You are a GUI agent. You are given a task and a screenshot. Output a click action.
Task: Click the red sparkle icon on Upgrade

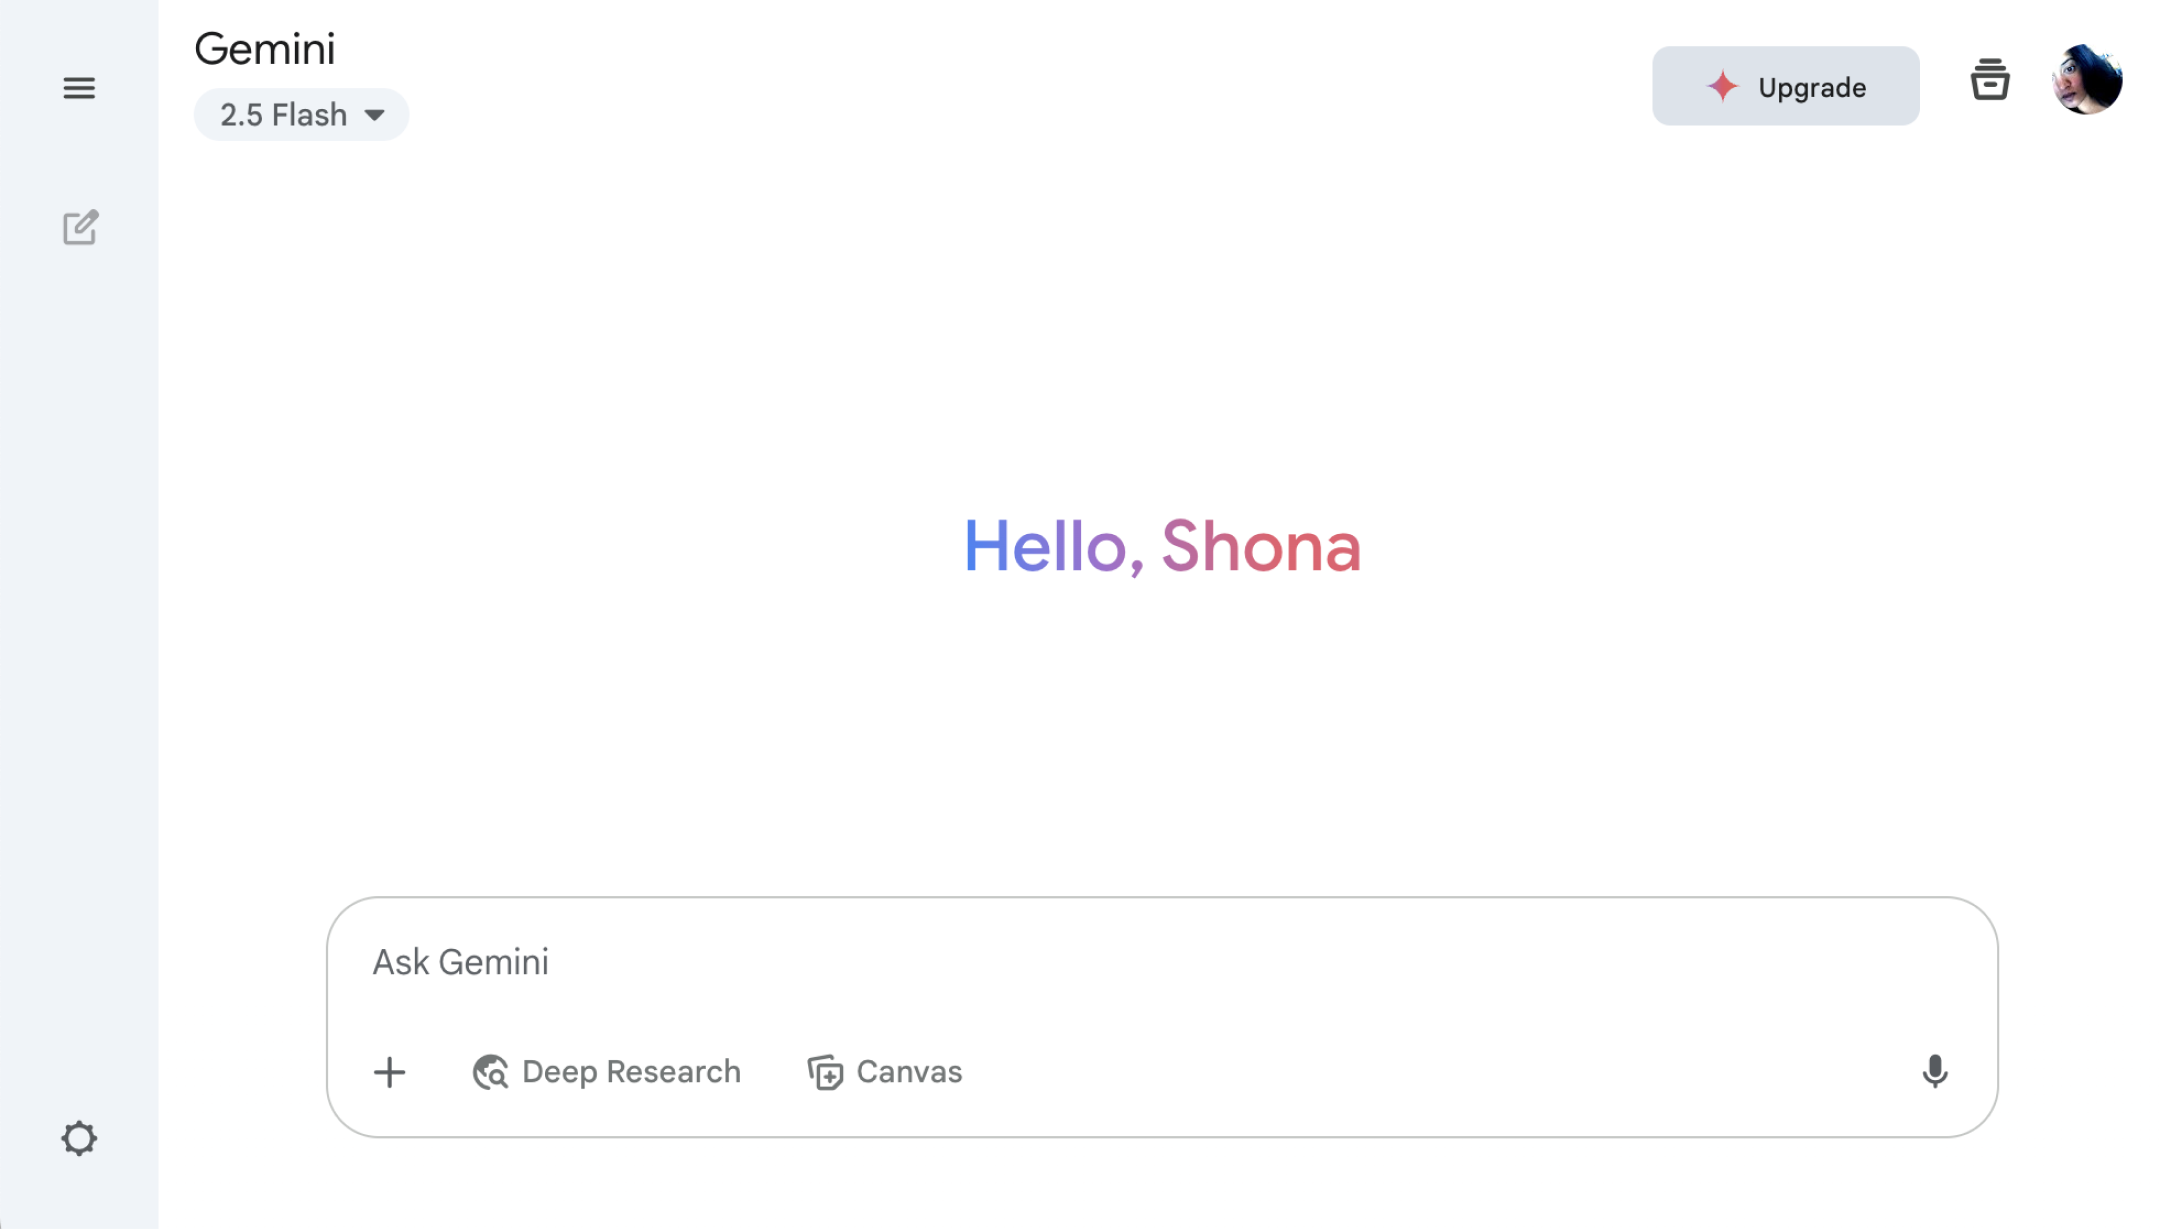pos(1722,87)
